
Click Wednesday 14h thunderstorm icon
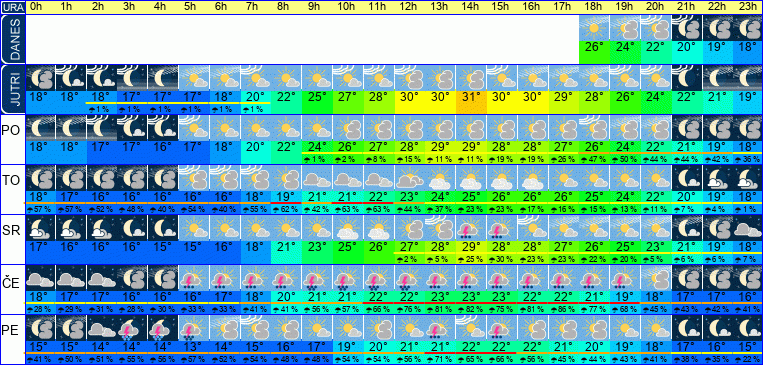tap(471, 228)
